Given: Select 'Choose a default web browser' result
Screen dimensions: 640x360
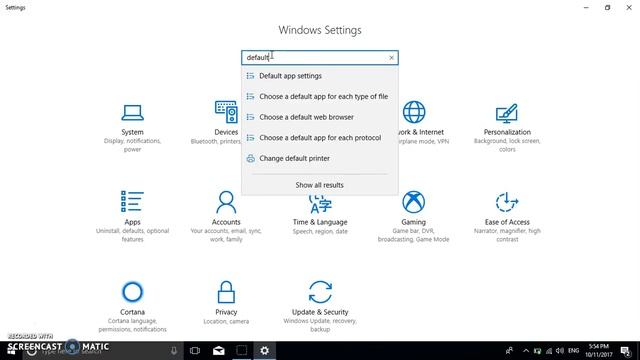Looking at the screenshot, I should point(320,117).
